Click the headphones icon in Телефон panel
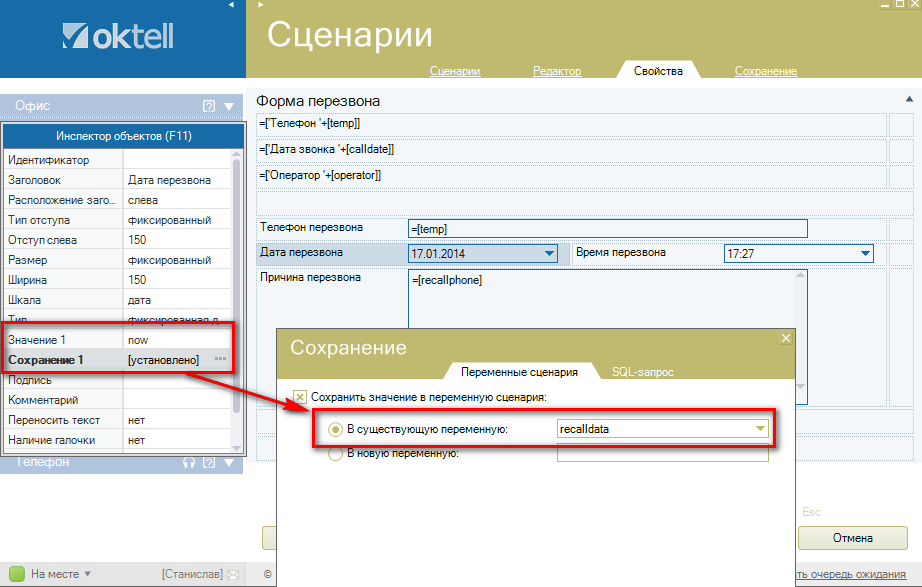922x587 pixels. click(189, 462)
